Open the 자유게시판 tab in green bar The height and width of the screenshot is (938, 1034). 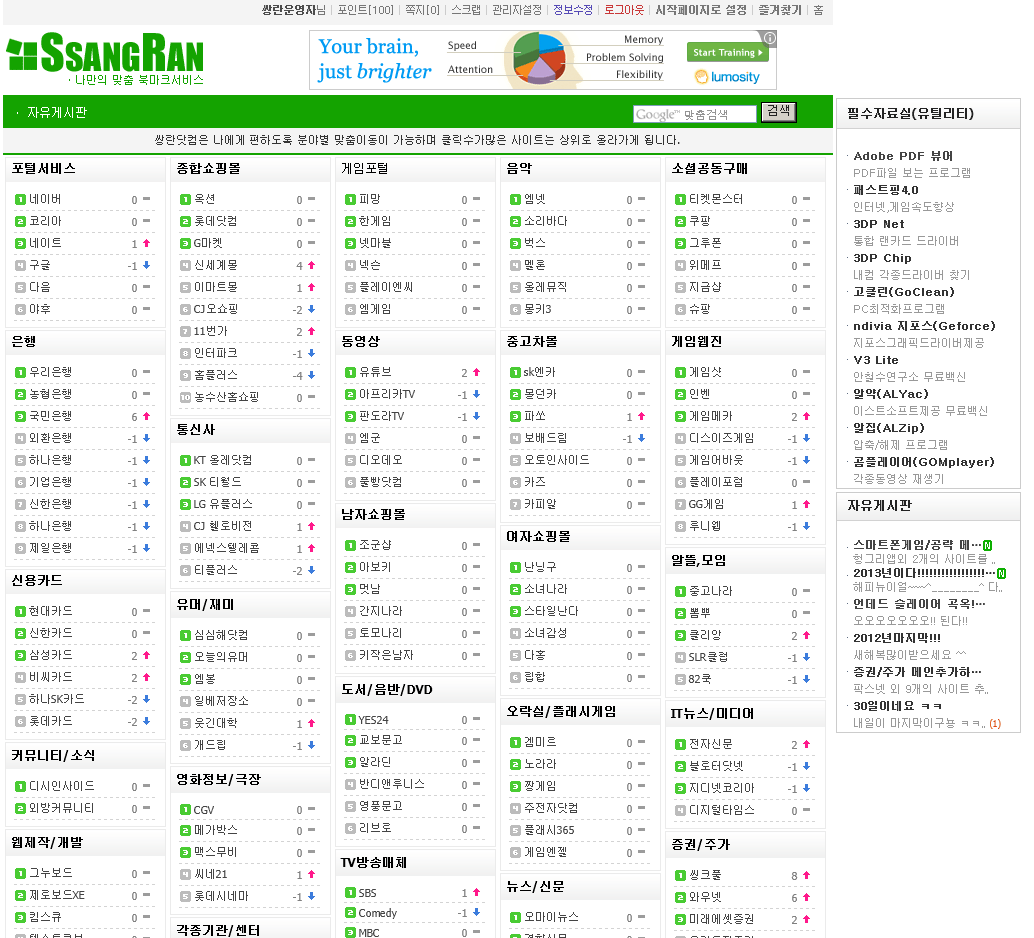(x=57, y=112)
